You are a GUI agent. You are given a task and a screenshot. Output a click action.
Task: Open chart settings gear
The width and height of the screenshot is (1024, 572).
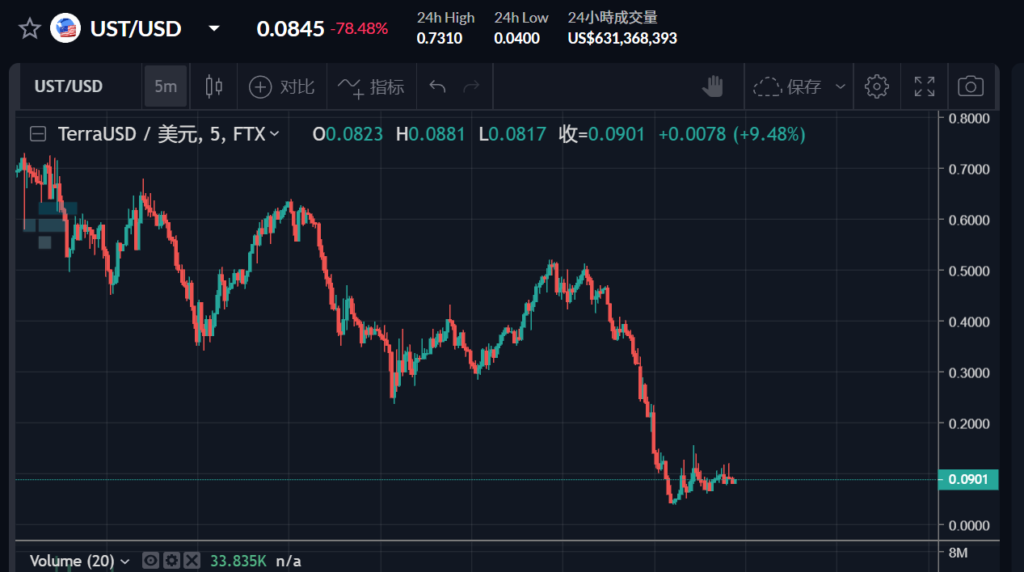pyautogui.click(x=877, y=87)
